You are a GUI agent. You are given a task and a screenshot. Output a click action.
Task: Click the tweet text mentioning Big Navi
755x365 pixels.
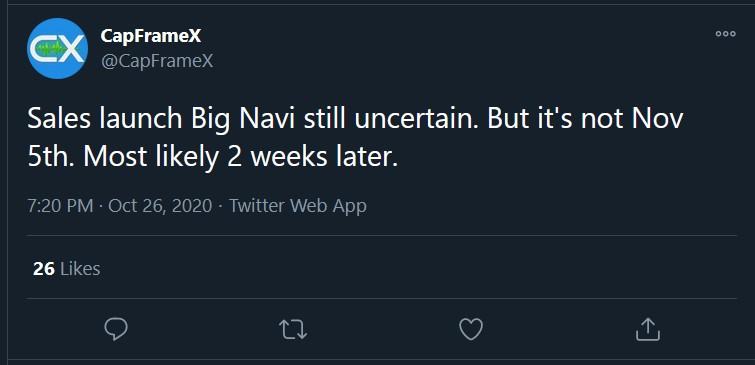pos(355,138)
